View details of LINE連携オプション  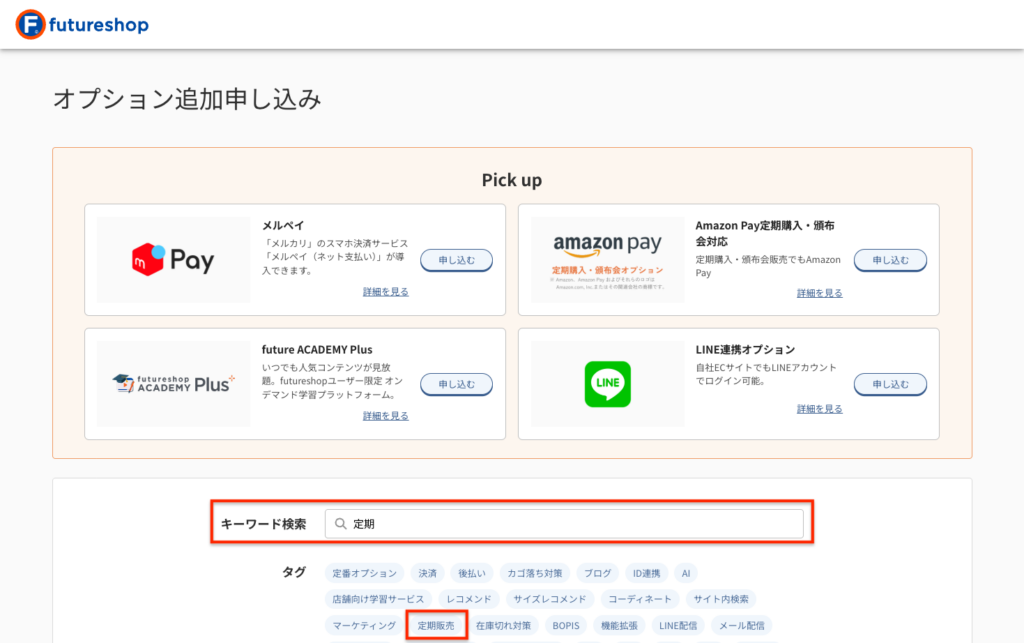pyautogui.click(x=819, y=409)
